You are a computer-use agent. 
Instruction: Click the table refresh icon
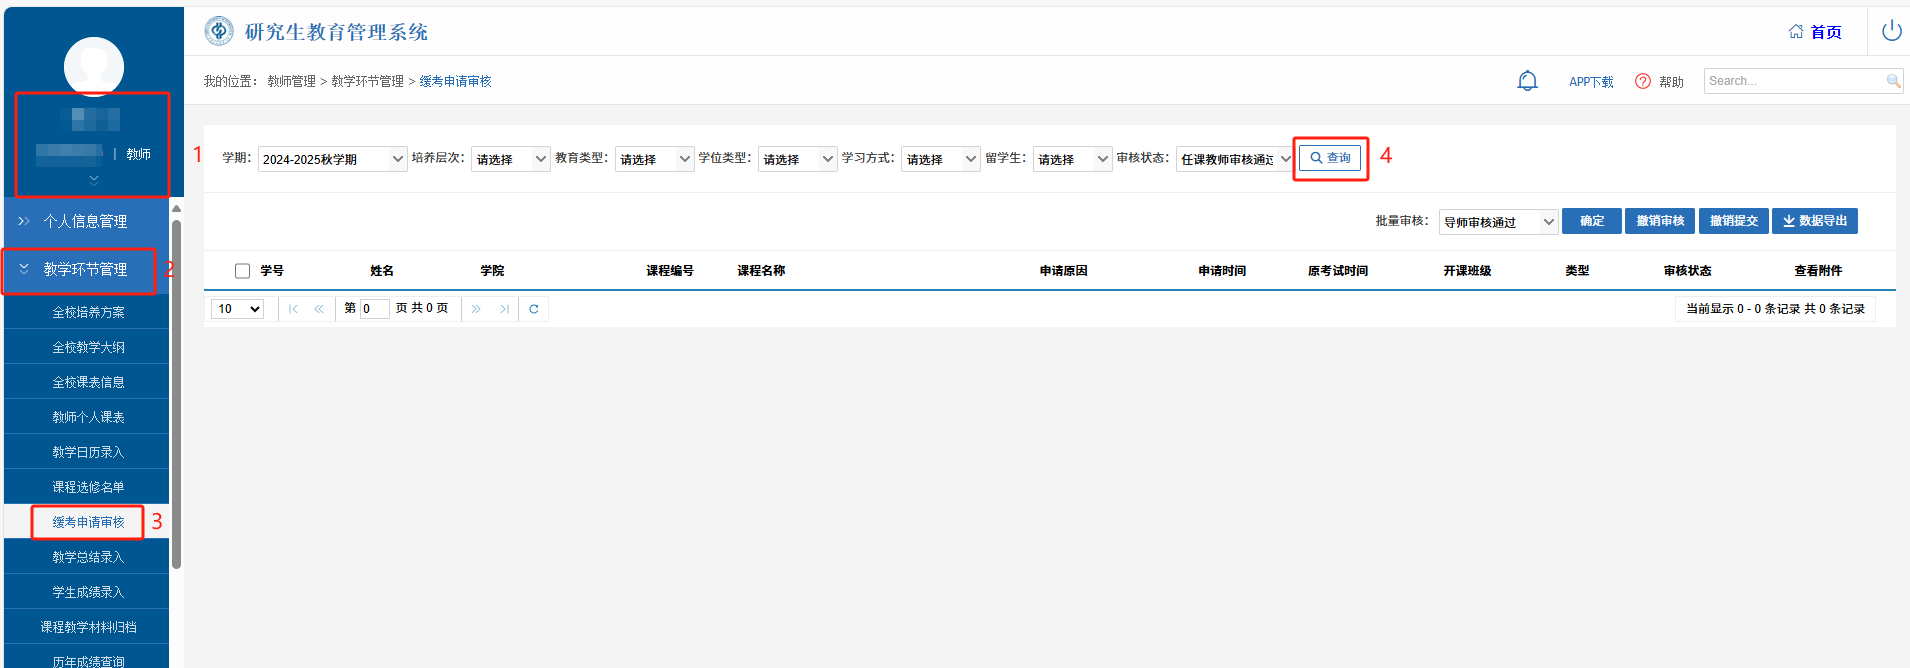[534, 309]
